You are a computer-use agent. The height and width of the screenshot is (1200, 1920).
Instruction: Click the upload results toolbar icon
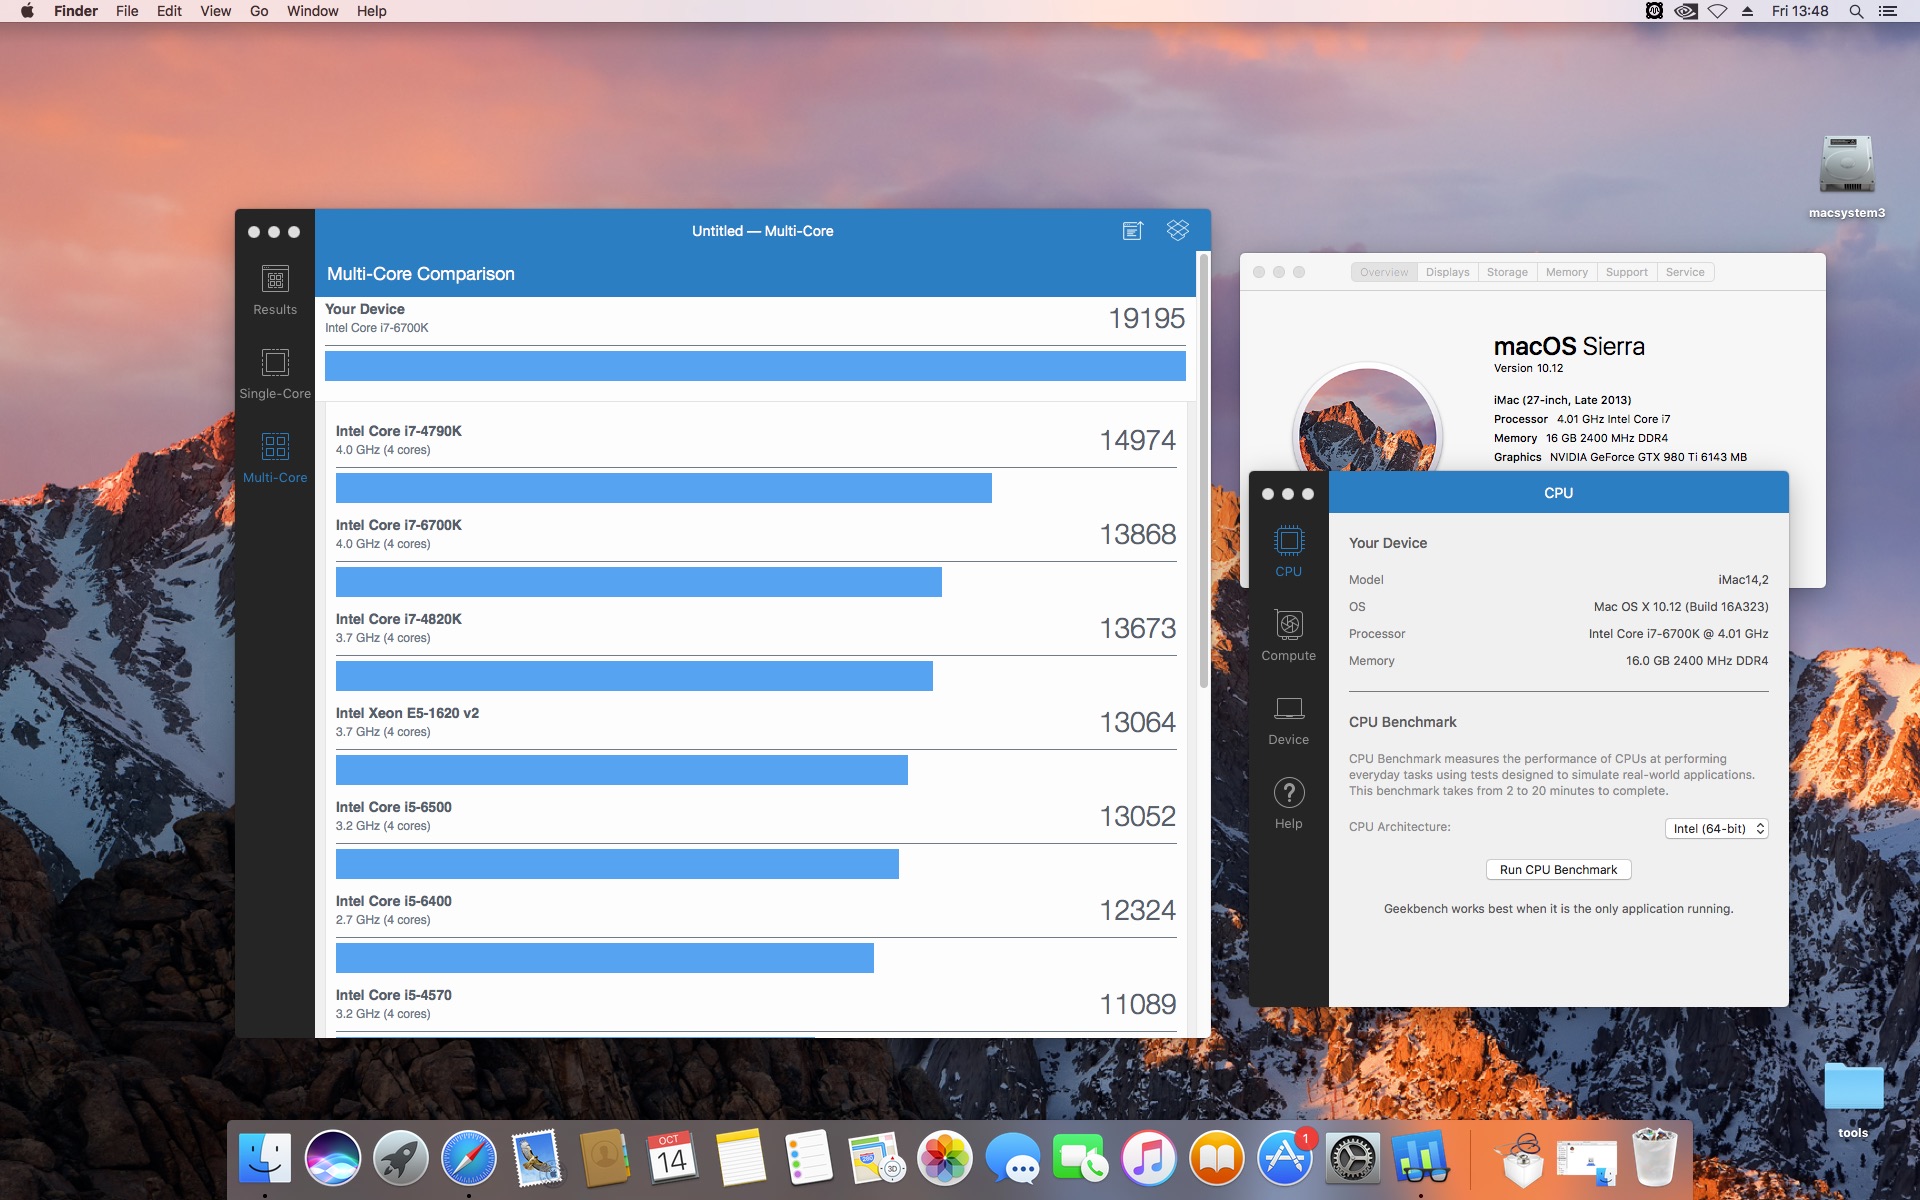pos(1132,231)
